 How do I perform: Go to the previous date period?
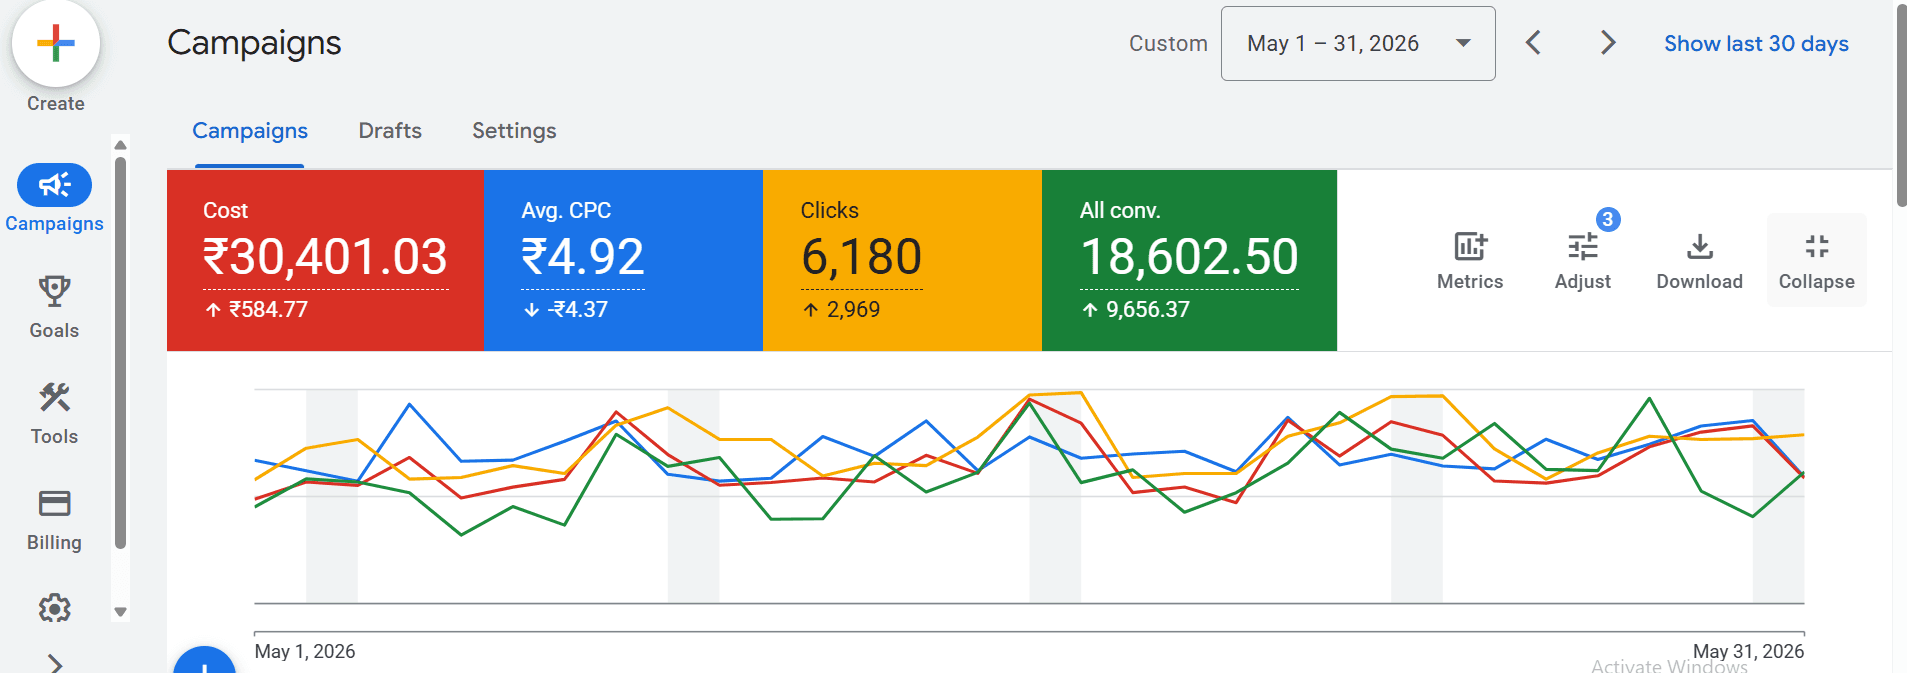1533,43
